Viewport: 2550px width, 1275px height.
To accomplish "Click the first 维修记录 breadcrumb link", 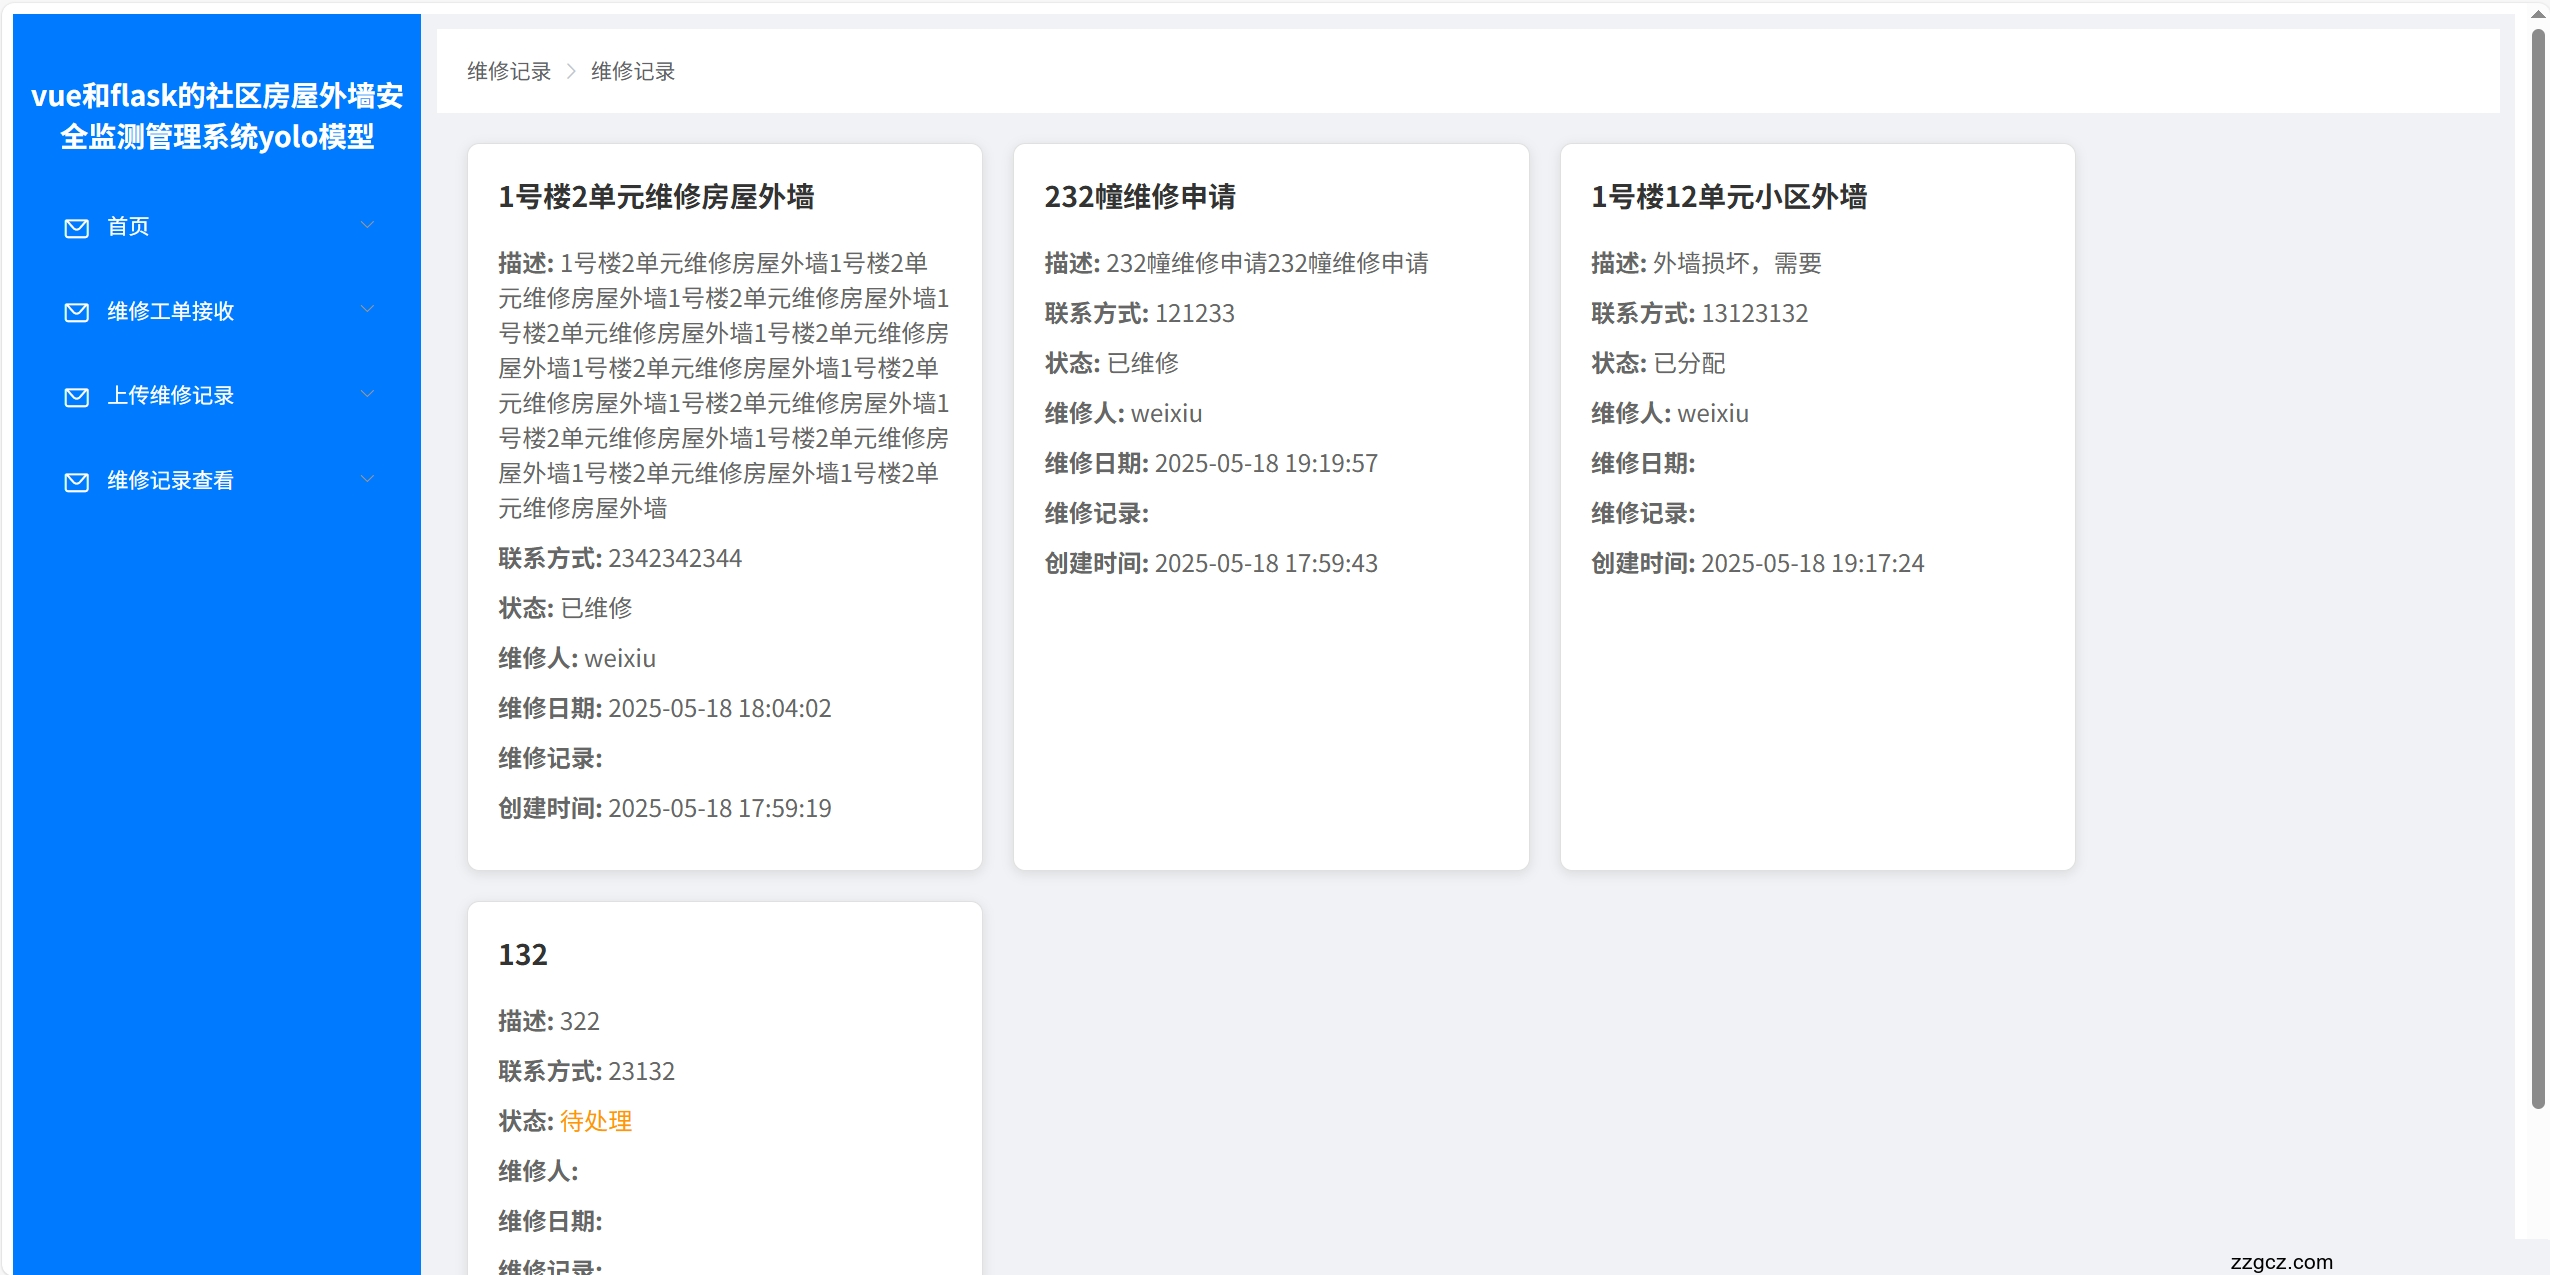I will pyautogui.click(x=509, y=71).
